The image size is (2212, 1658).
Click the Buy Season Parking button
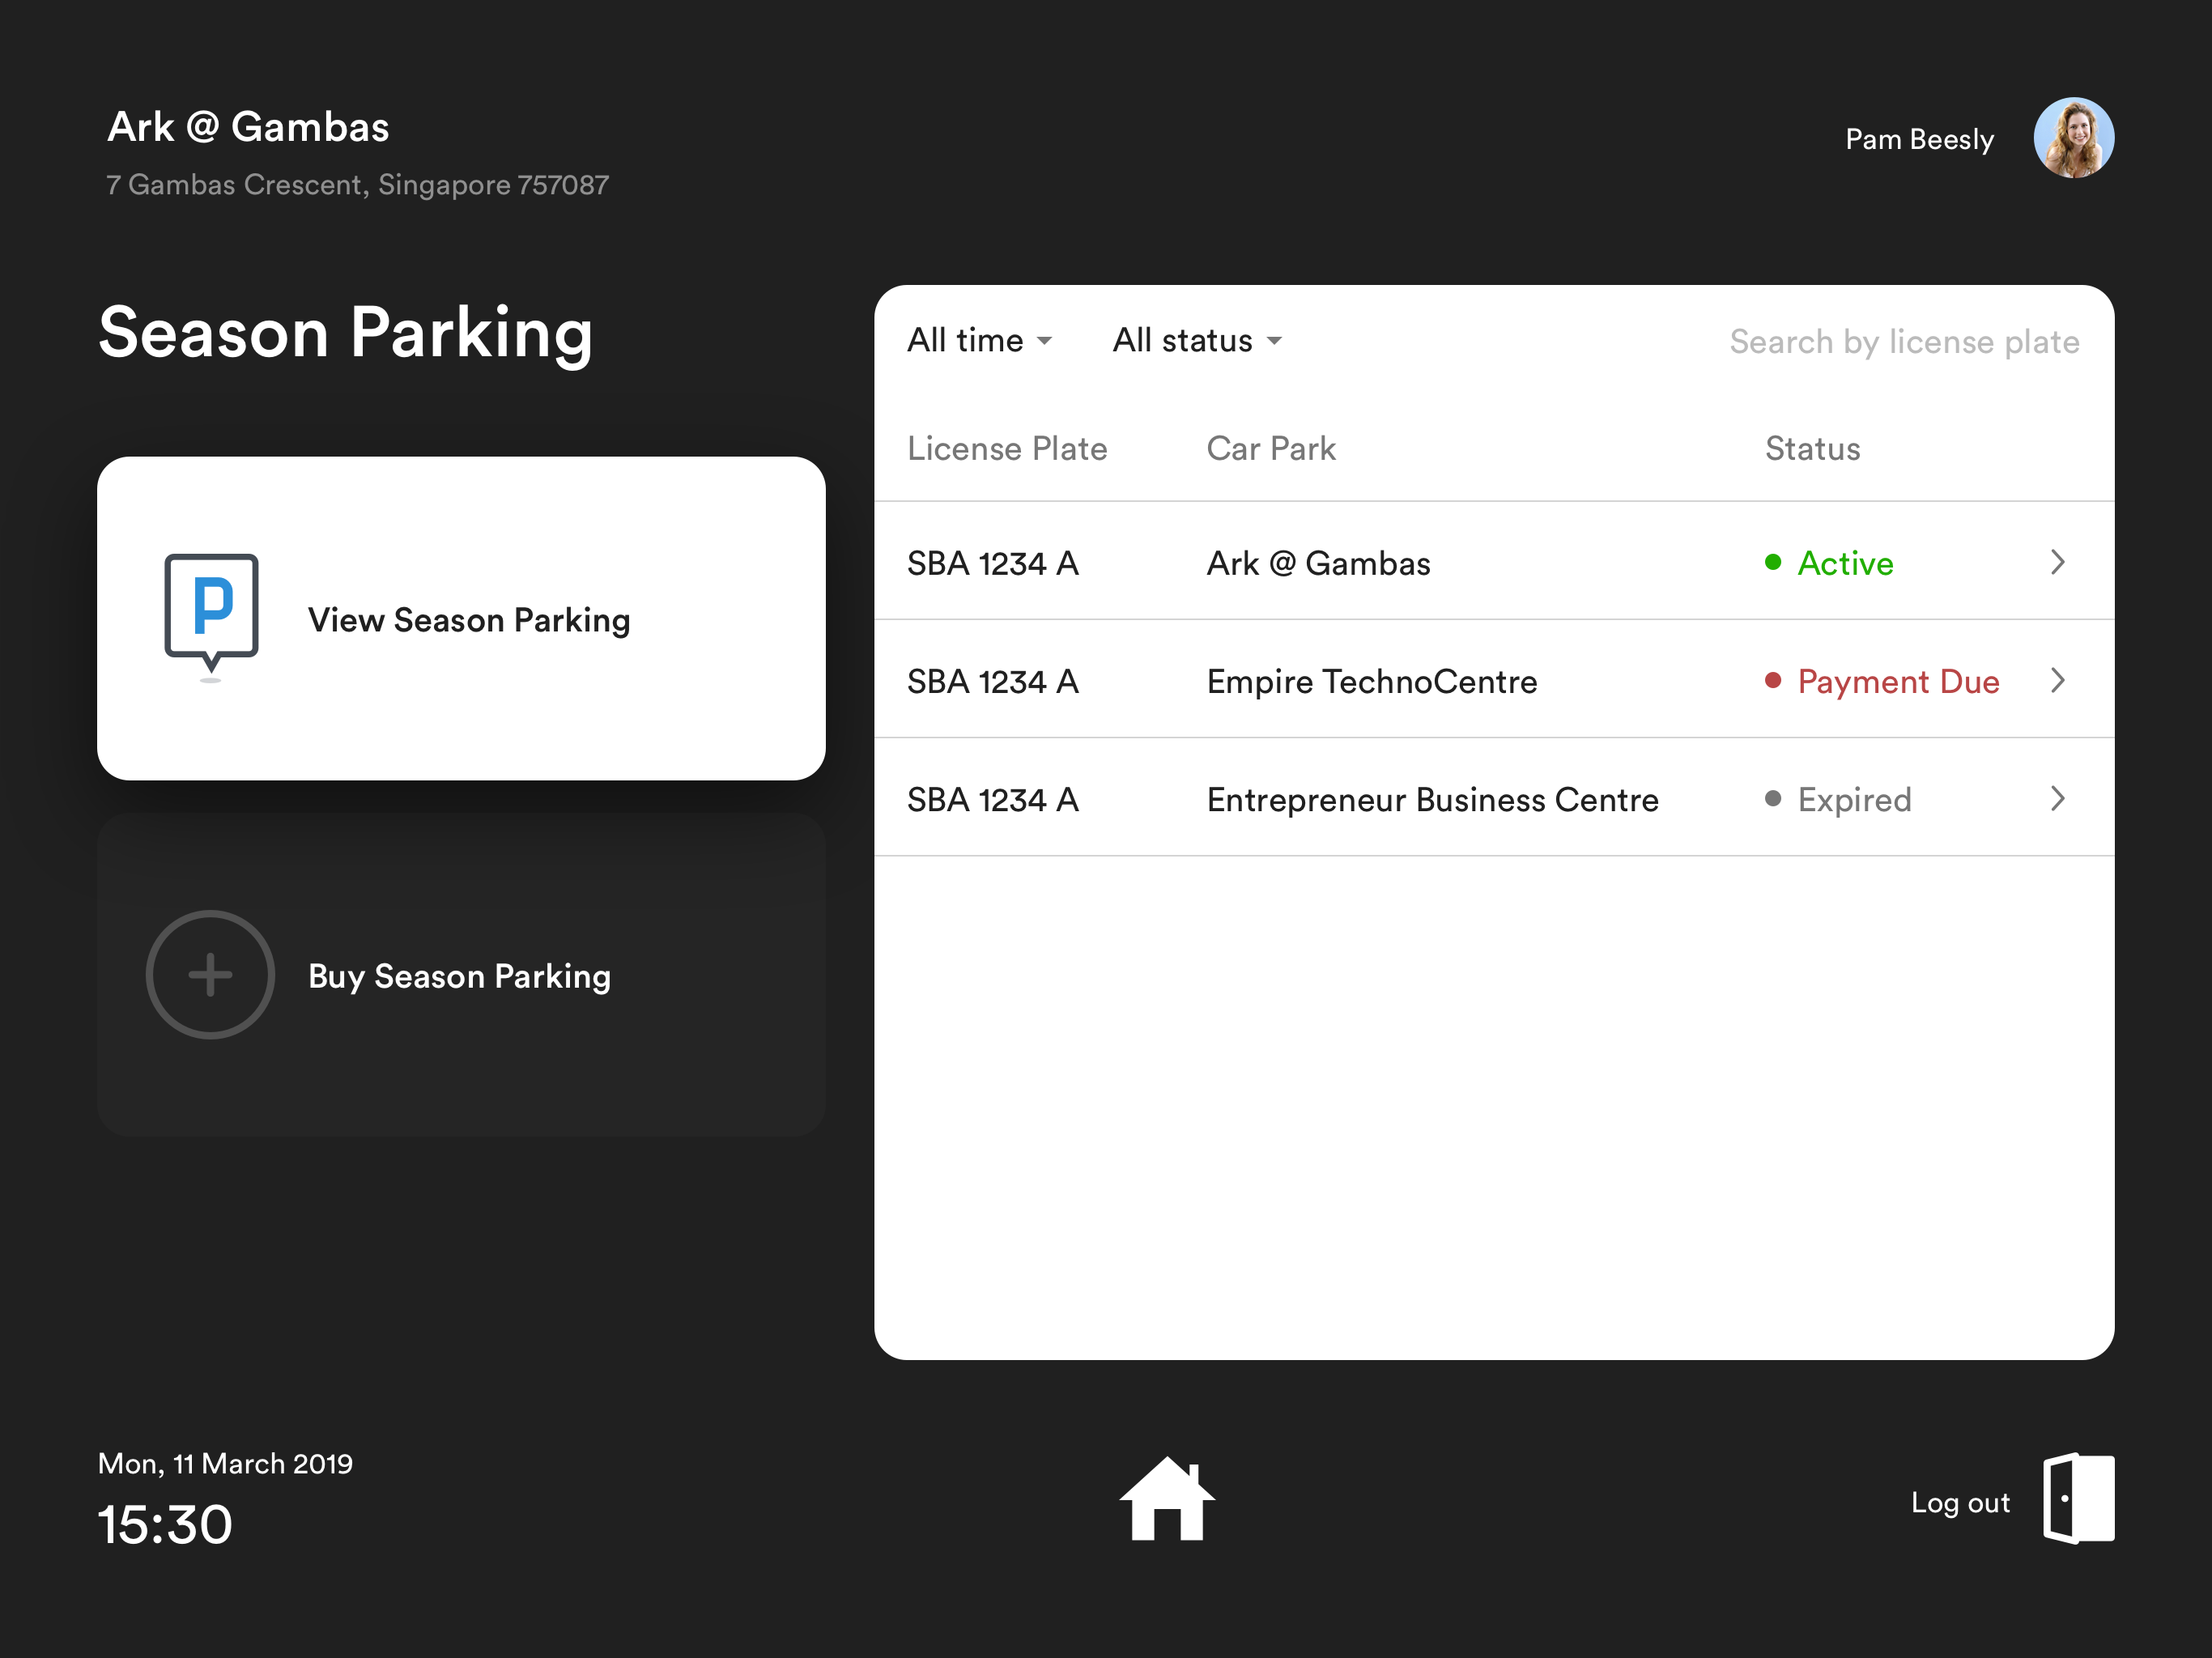coord(461,975)
